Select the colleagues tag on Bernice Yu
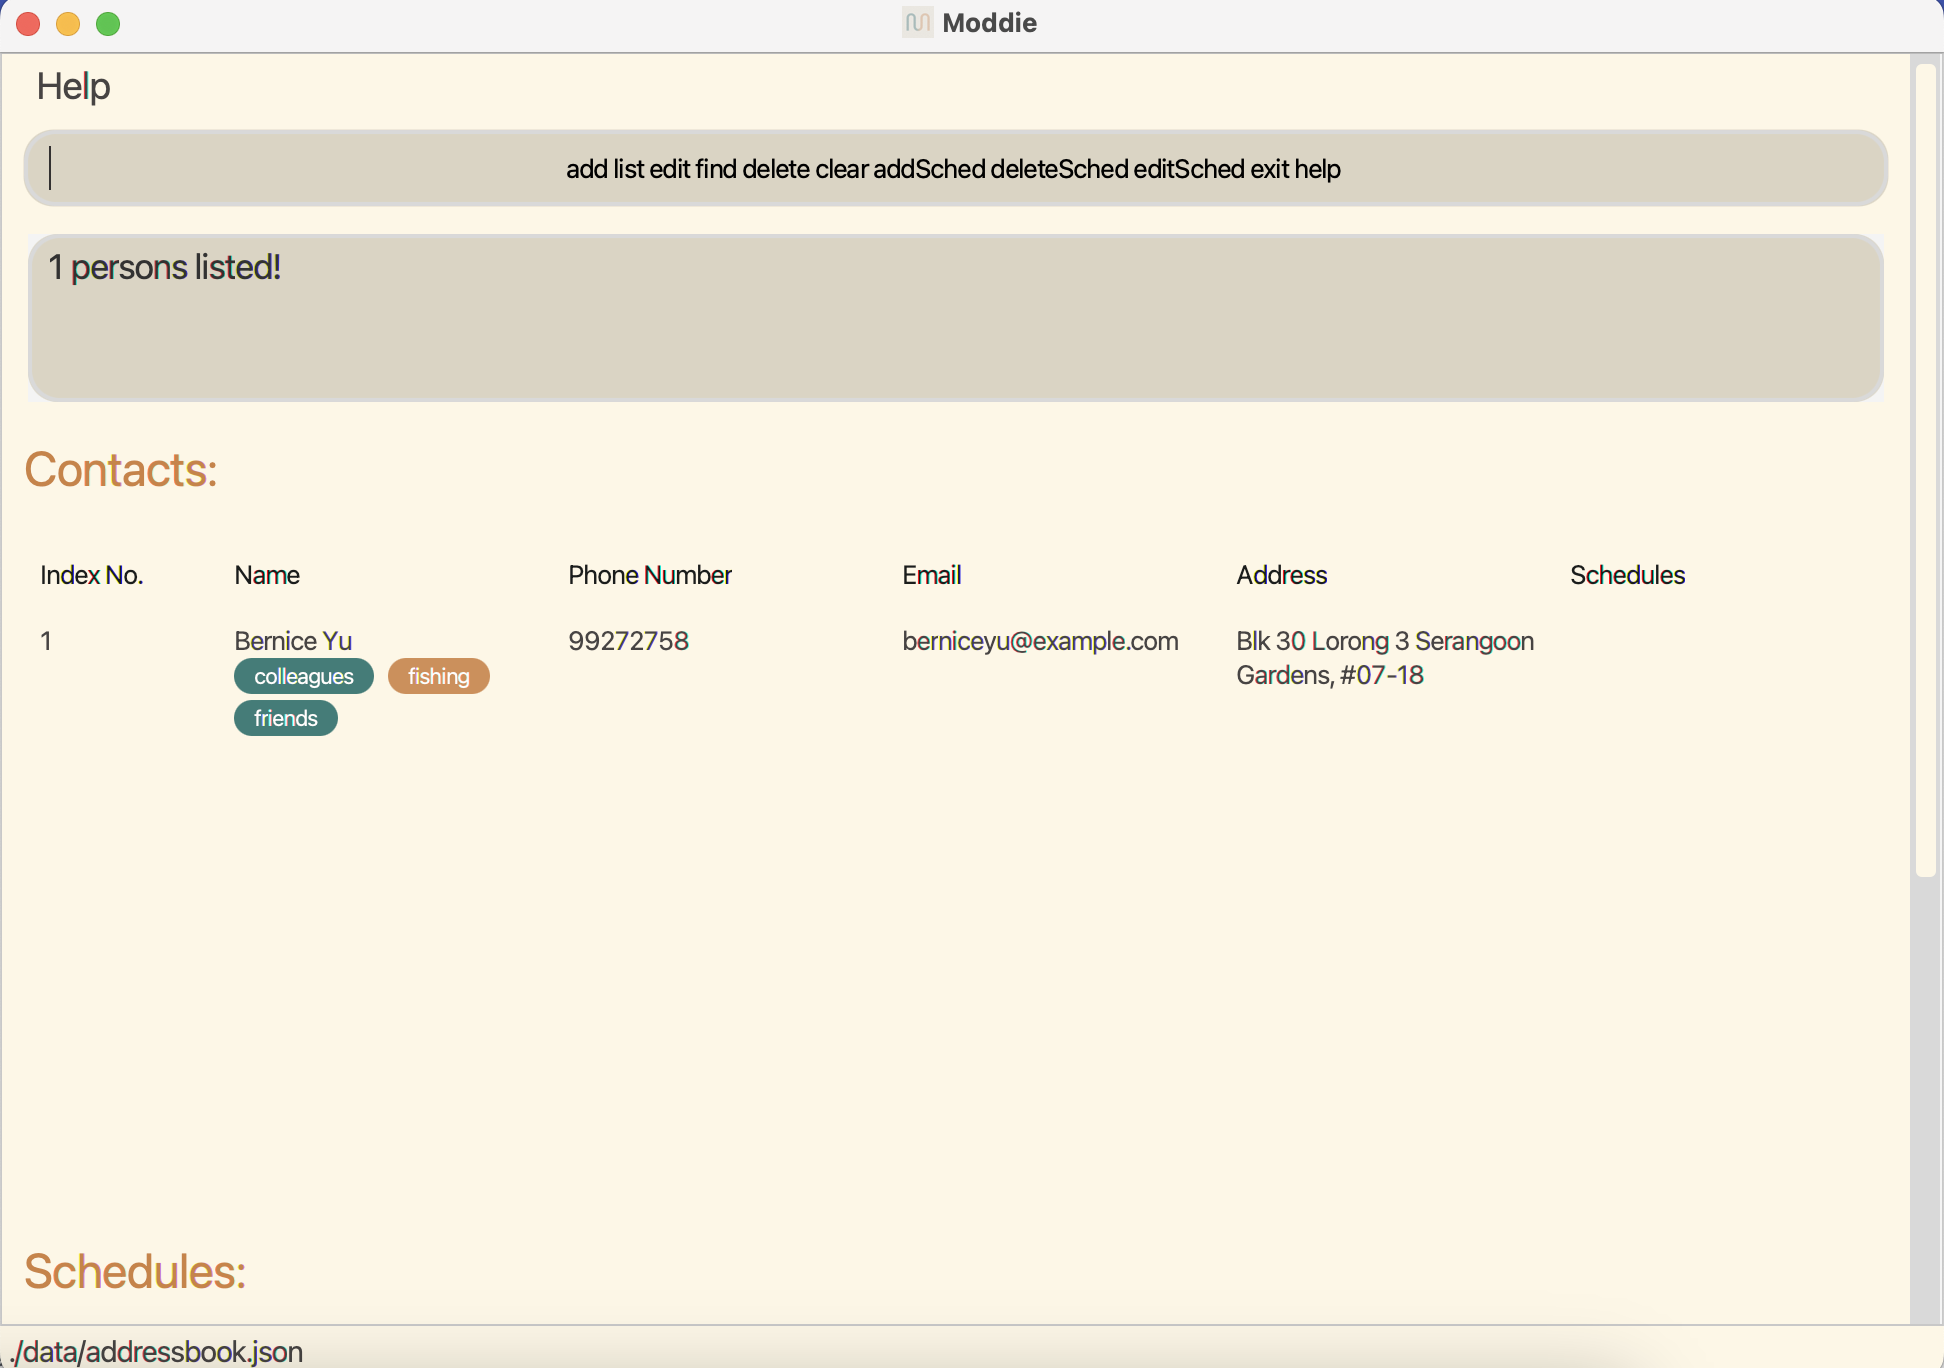 click(x=303, y=676)
